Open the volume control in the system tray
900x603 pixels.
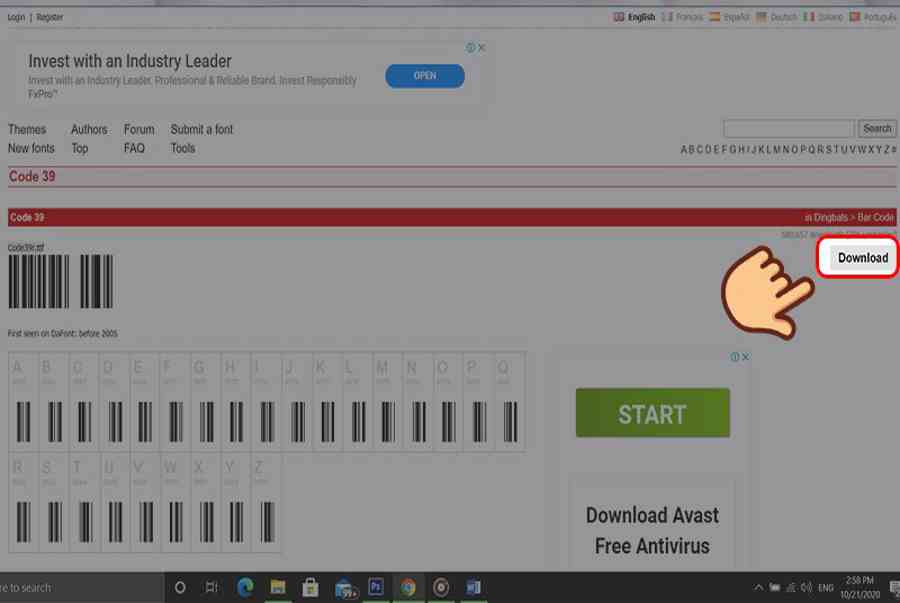pos(806,588)
